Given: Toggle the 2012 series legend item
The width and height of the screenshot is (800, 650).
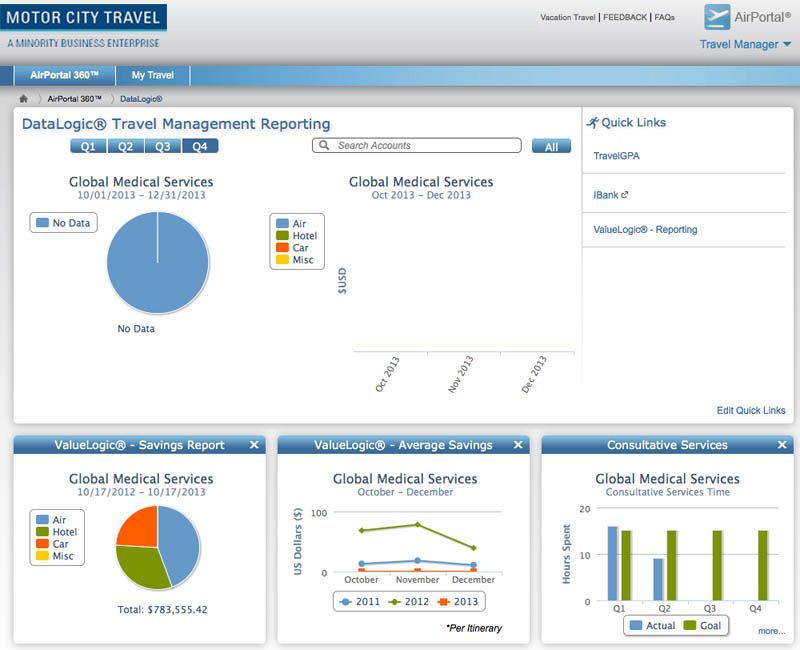Looking at the screenshot, I should coord(409,602).
